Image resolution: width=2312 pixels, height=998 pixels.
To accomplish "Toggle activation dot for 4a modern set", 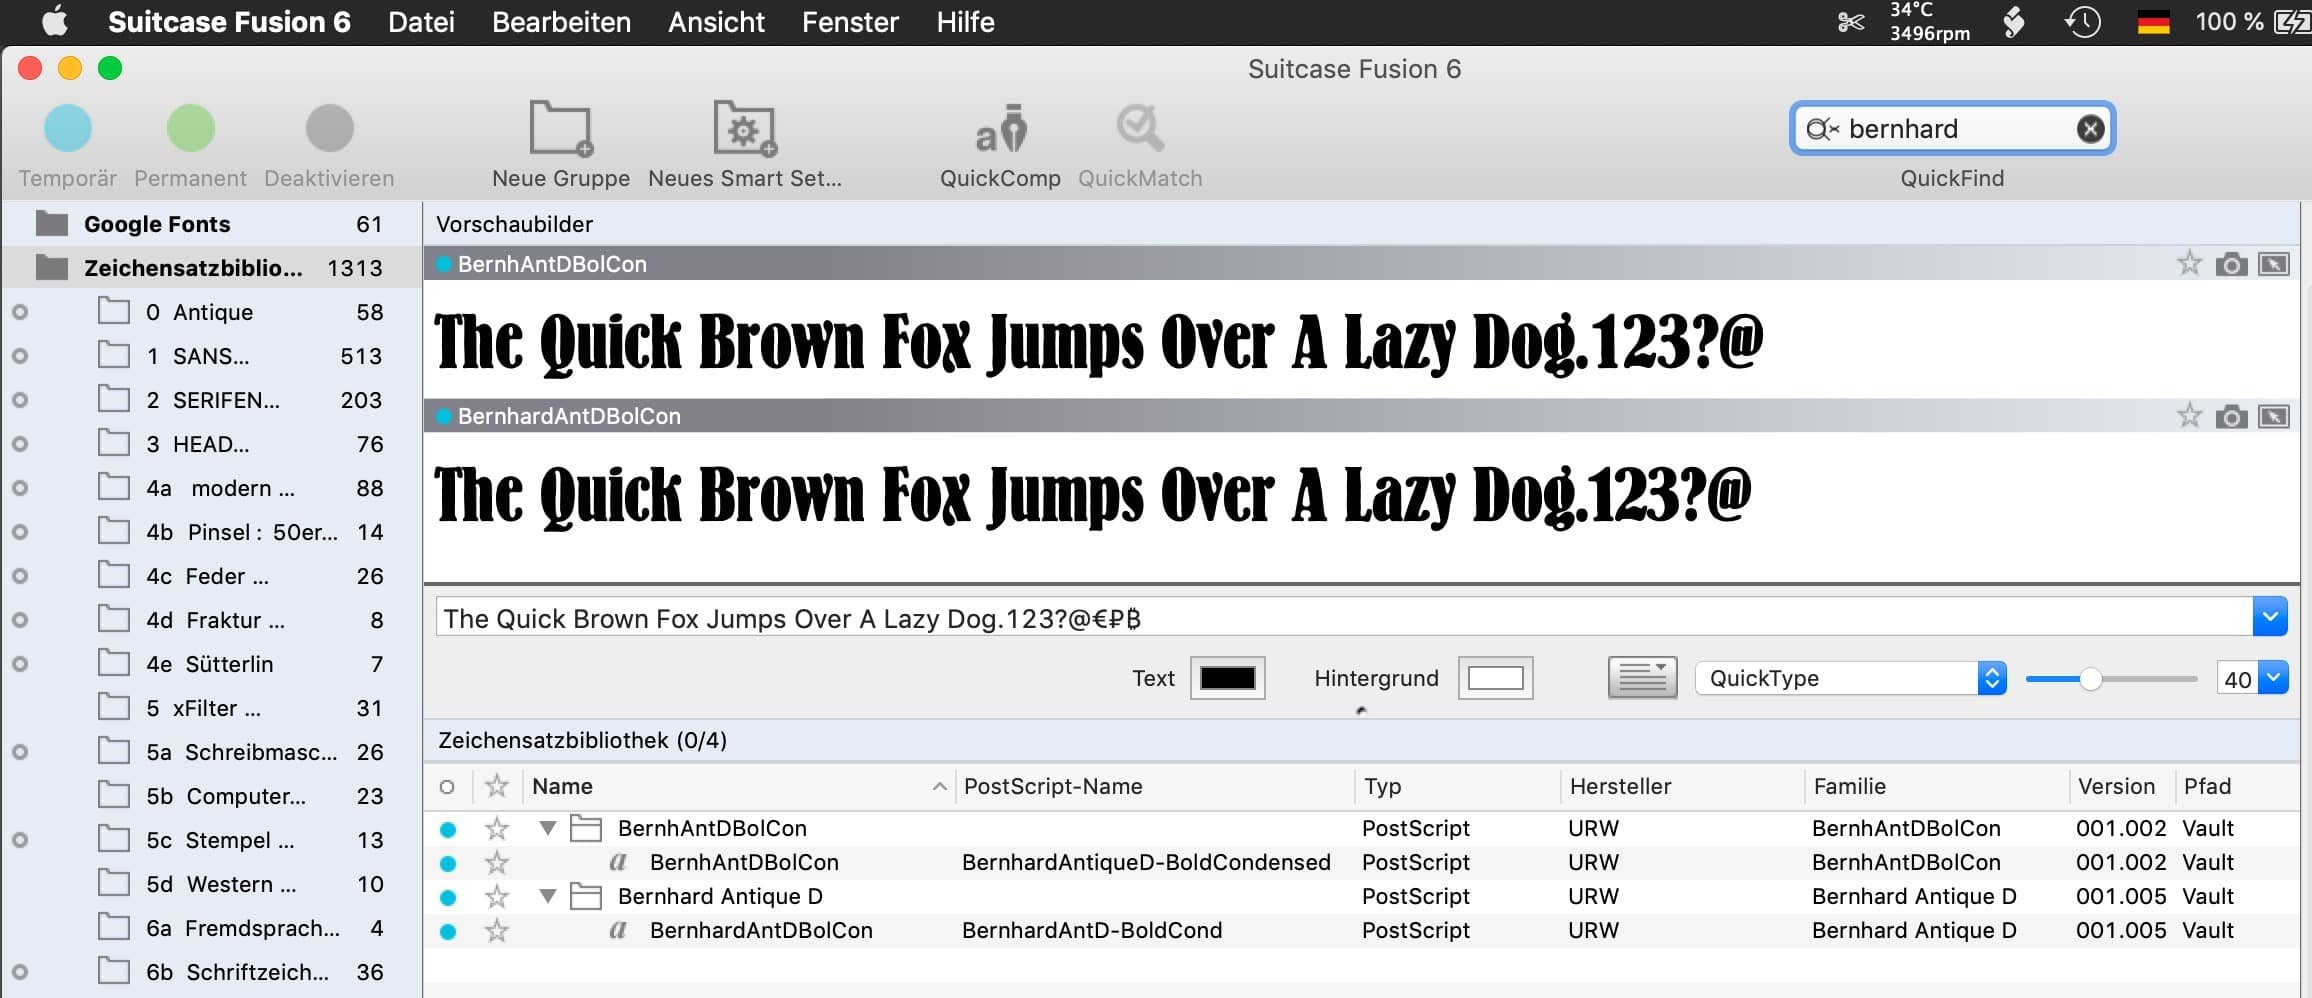I will (20, 488).
